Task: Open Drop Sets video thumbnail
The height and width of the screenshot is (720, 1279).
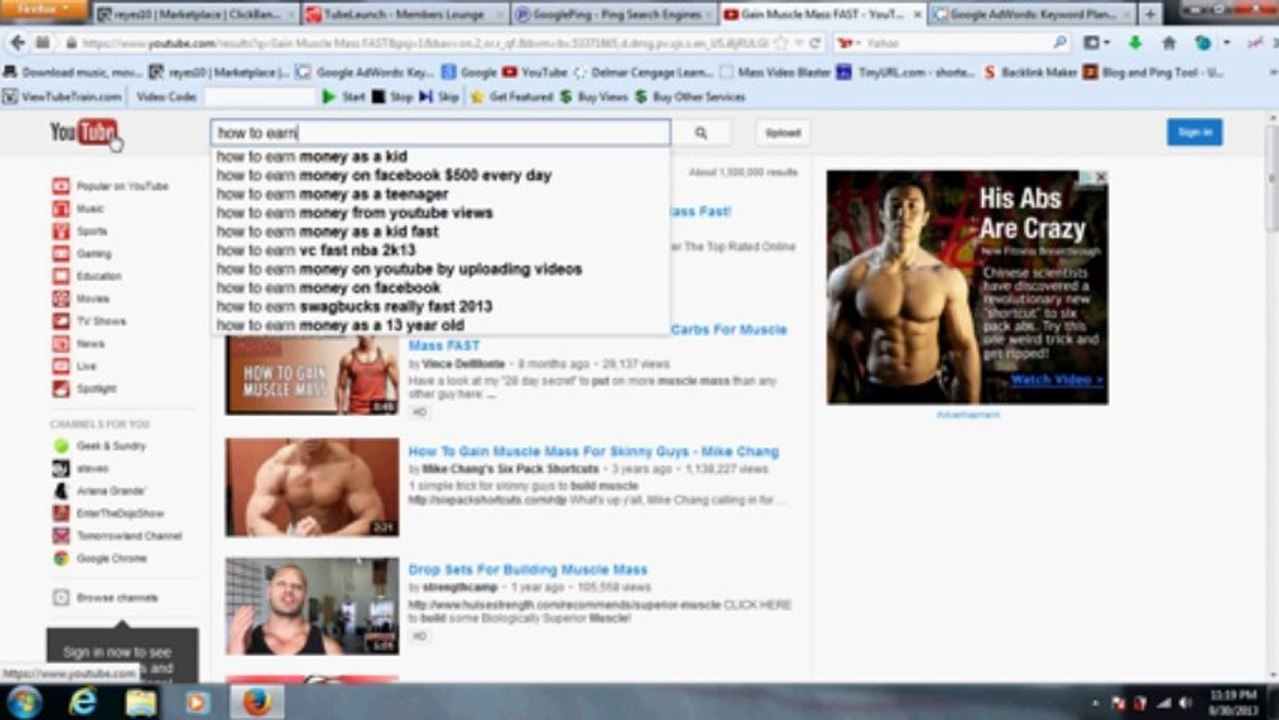Action: coord(312,606)
